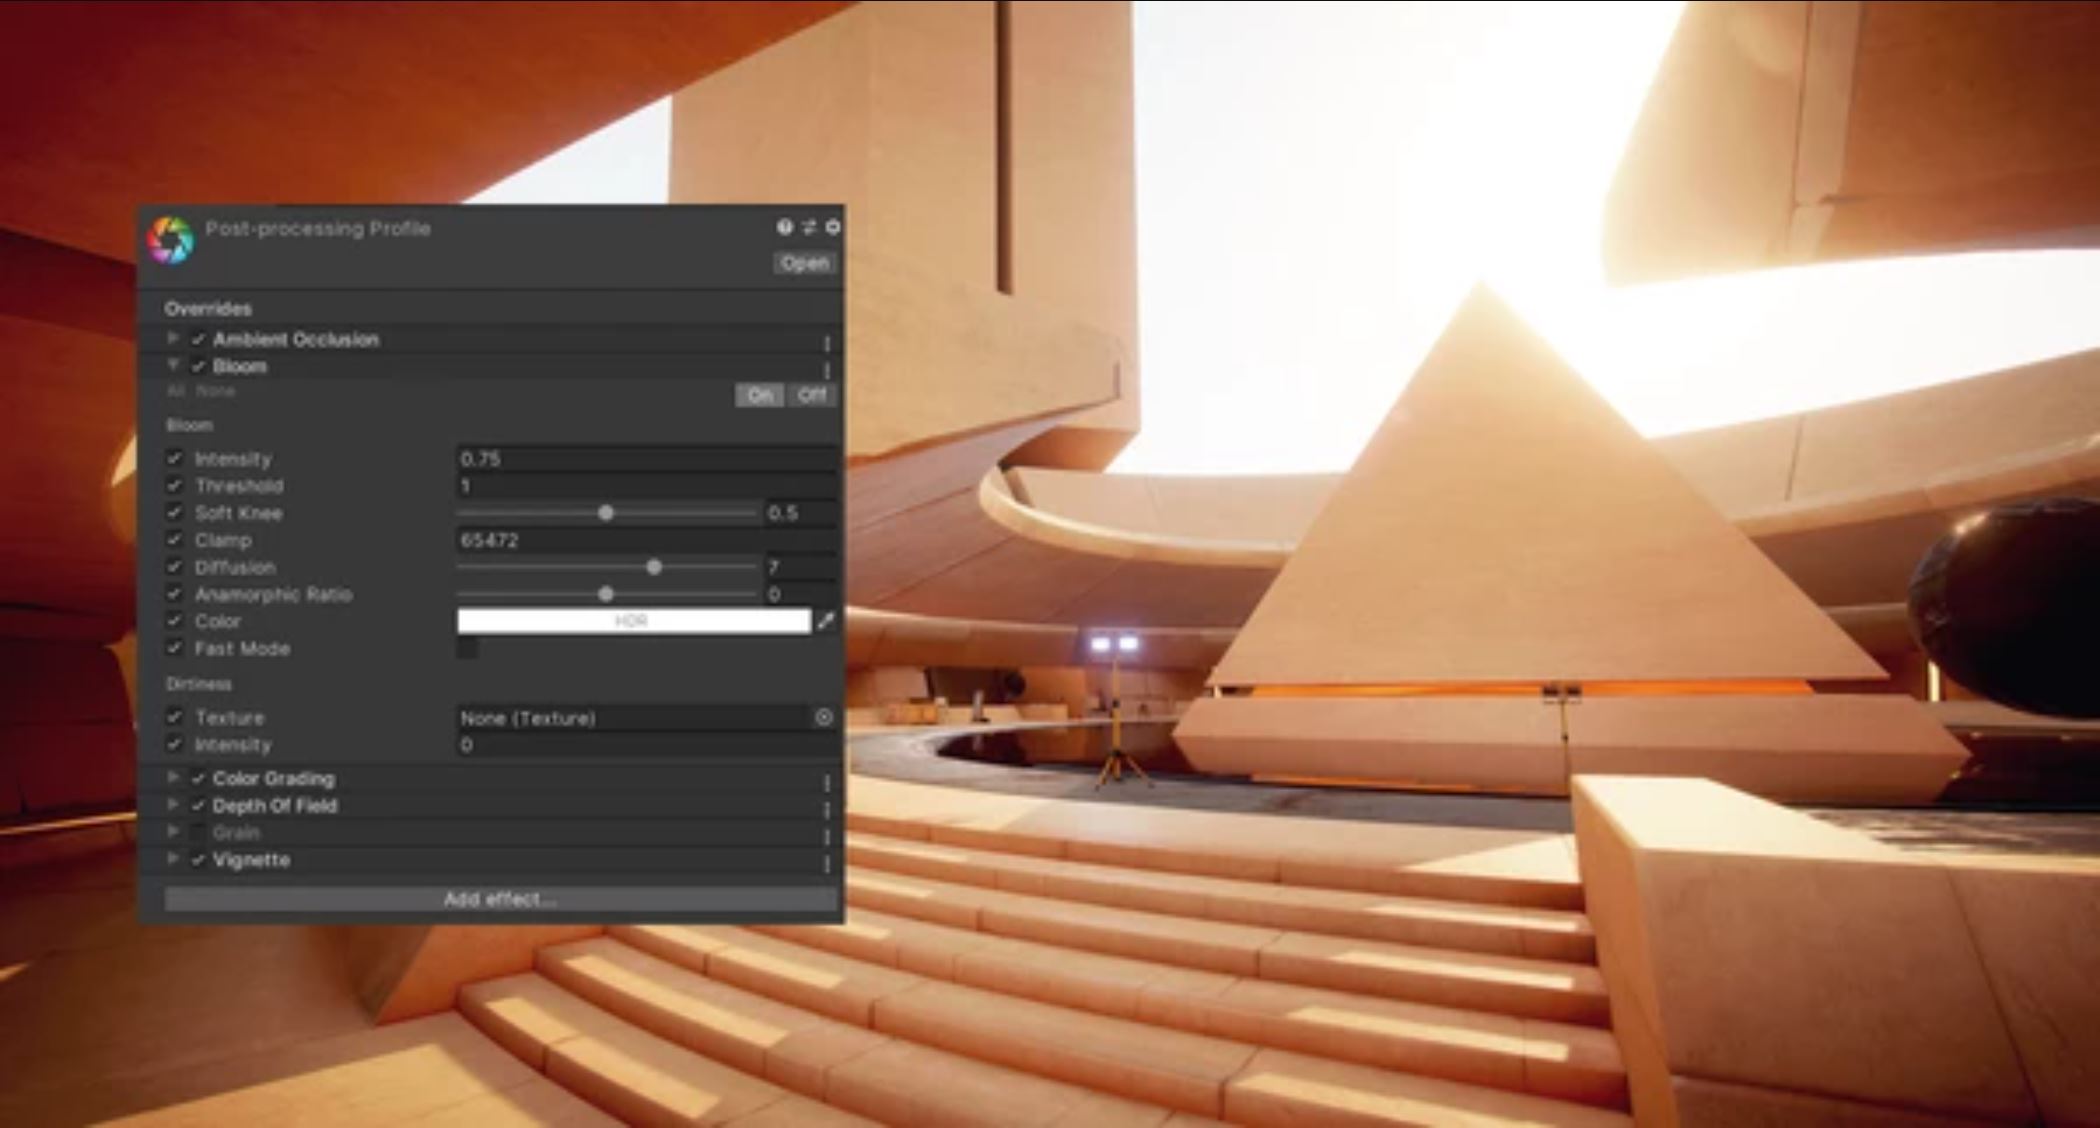
Task: Click Off to disable all Bloom overrides
Action: click(x=811, y=395)
